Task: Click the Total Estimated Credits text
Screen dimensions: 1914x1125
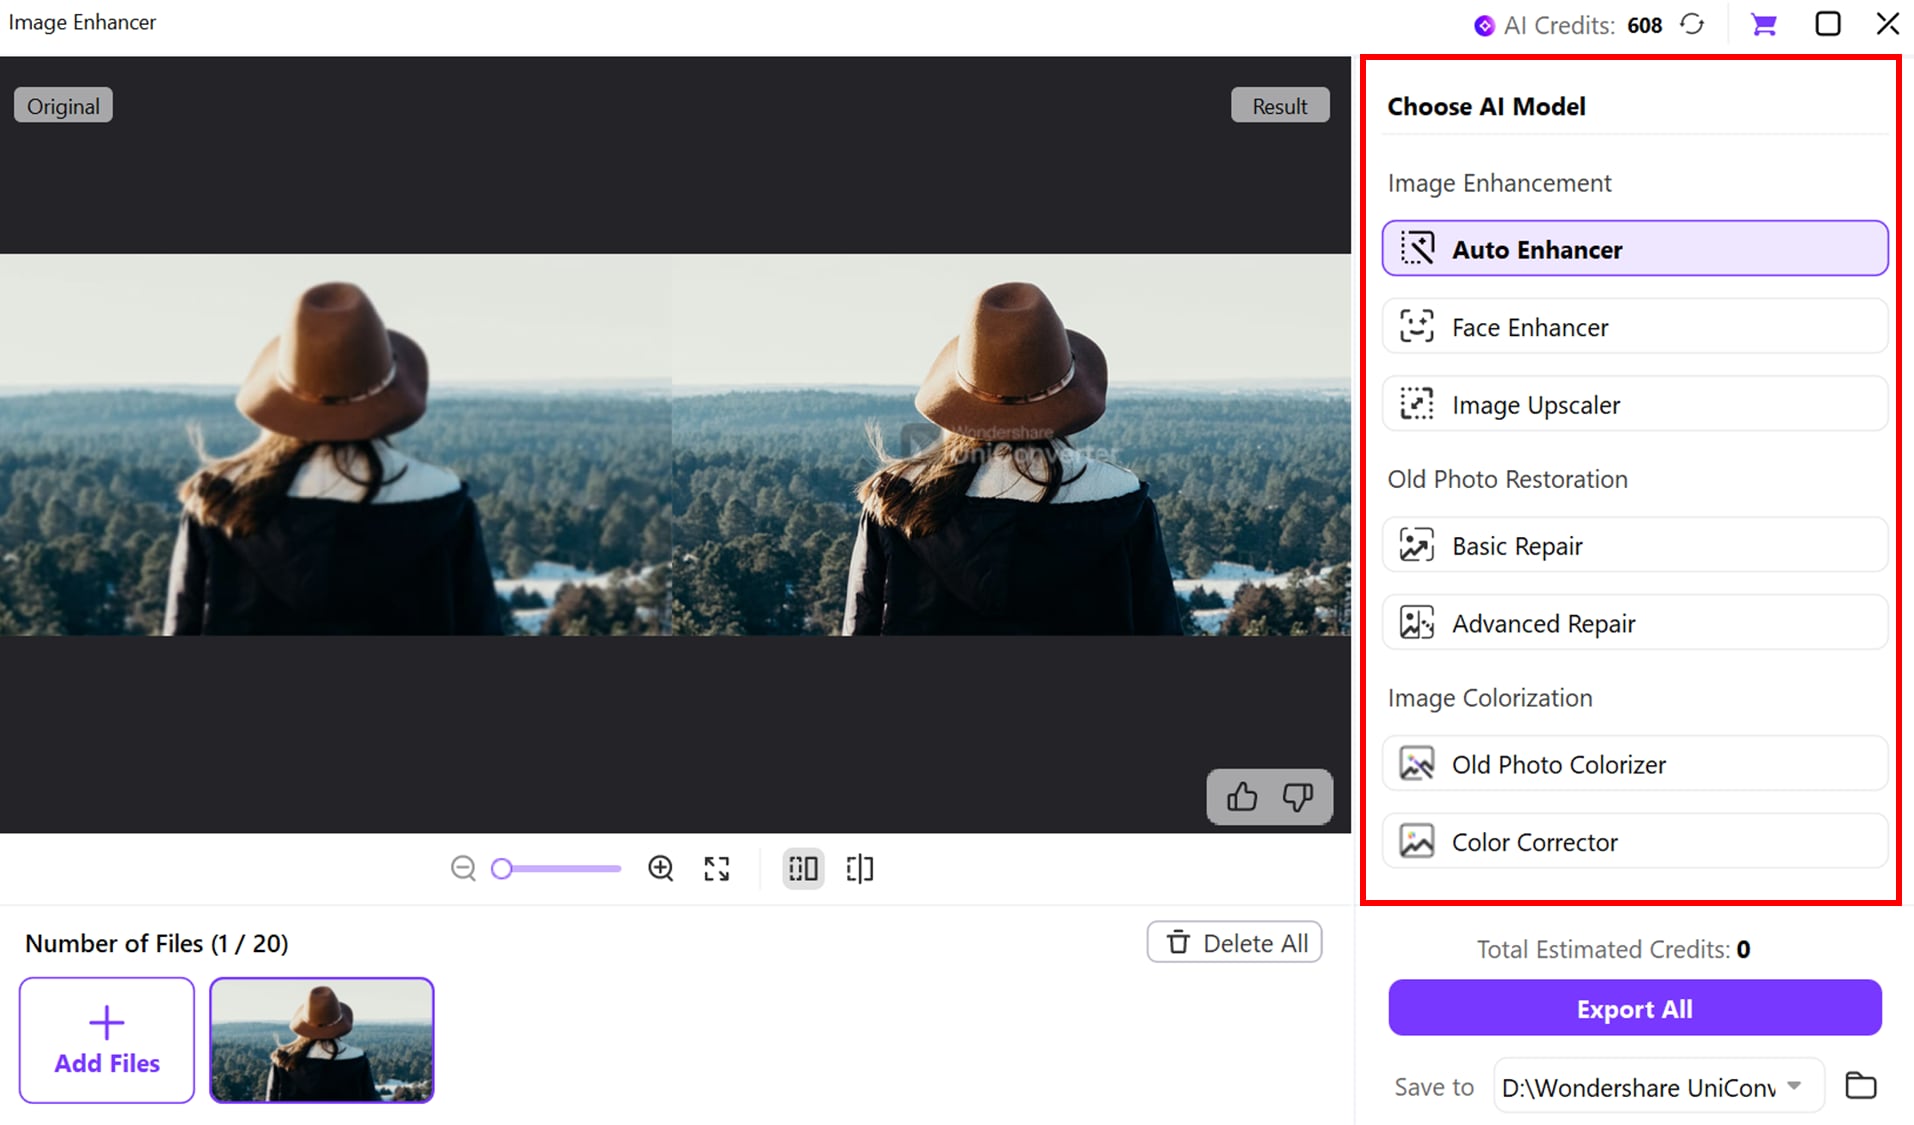Action: pyautogui.click(x=1613, y=949)
